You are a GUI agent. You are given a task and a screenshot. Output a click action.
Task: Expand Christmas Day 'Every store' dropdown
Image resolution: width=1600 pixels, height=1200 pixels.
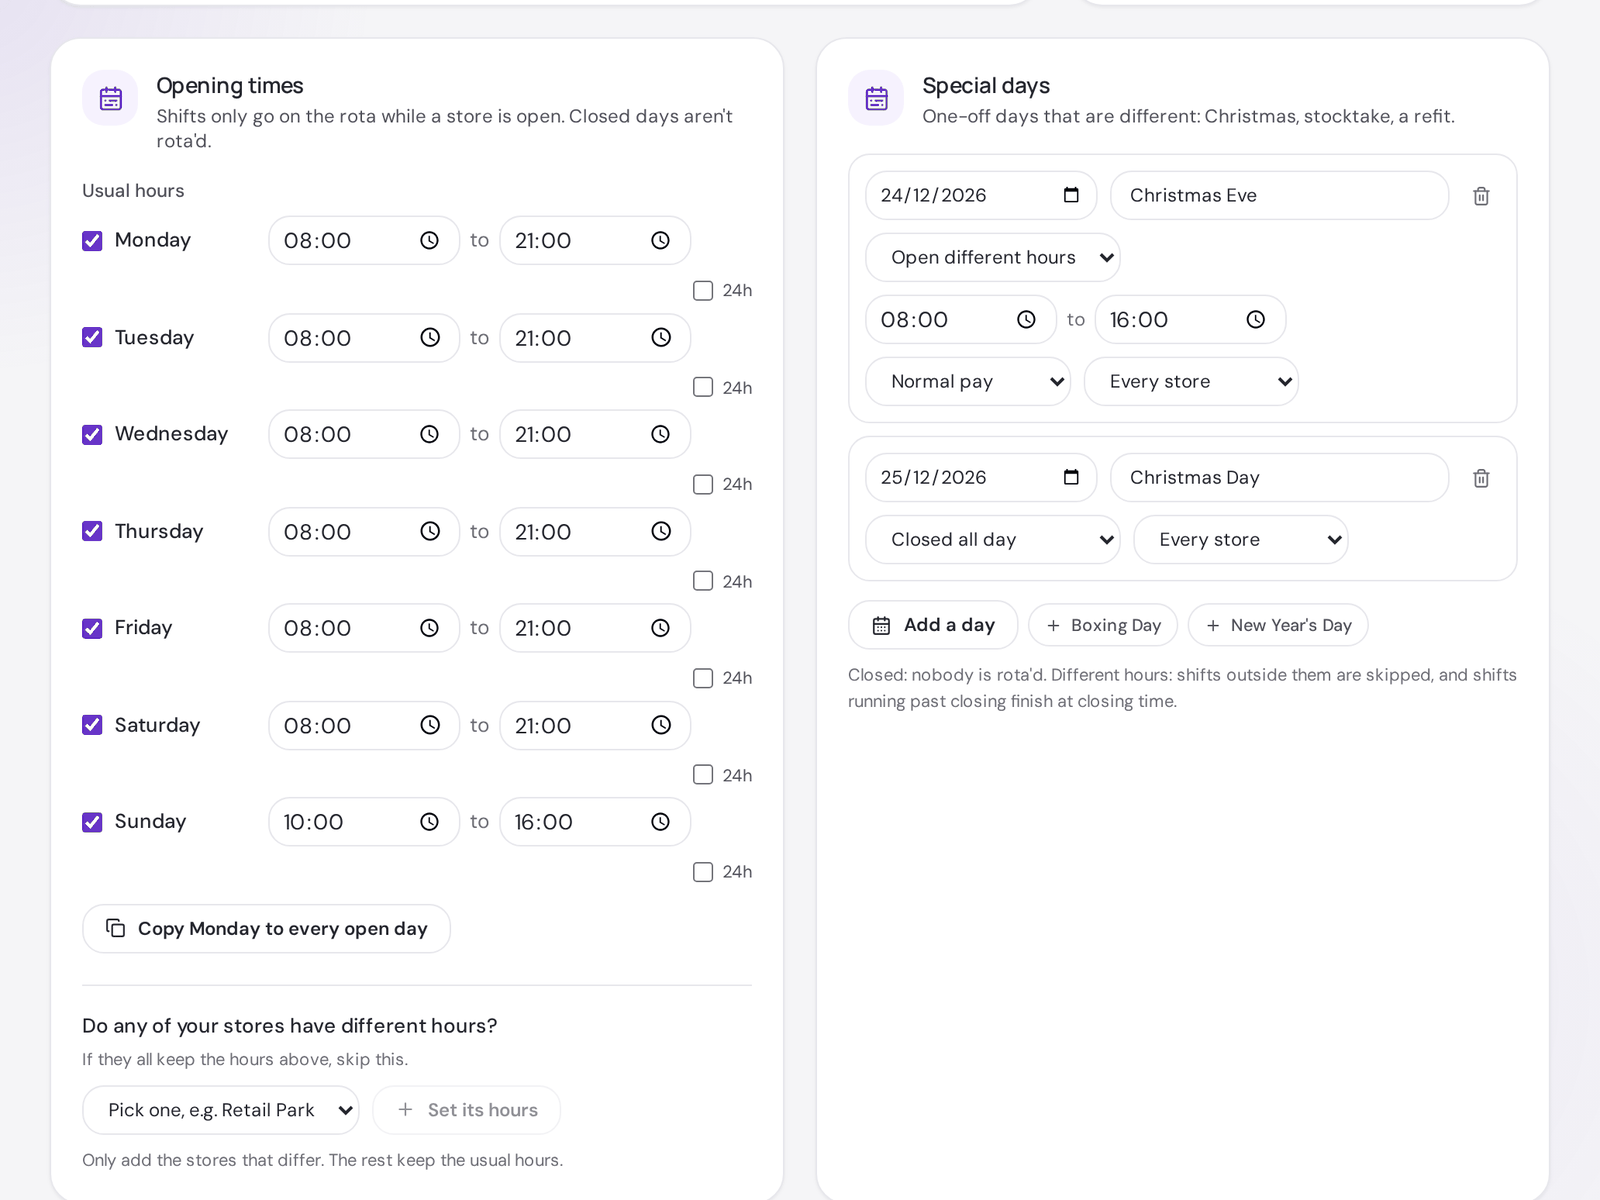1241,540
